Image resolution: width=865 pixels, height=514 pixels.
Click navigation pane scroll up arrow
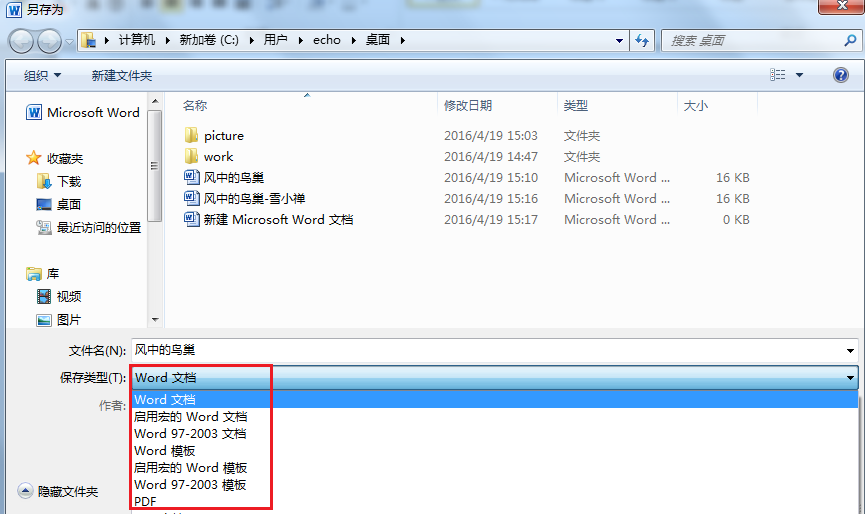[x=155, y=101]
